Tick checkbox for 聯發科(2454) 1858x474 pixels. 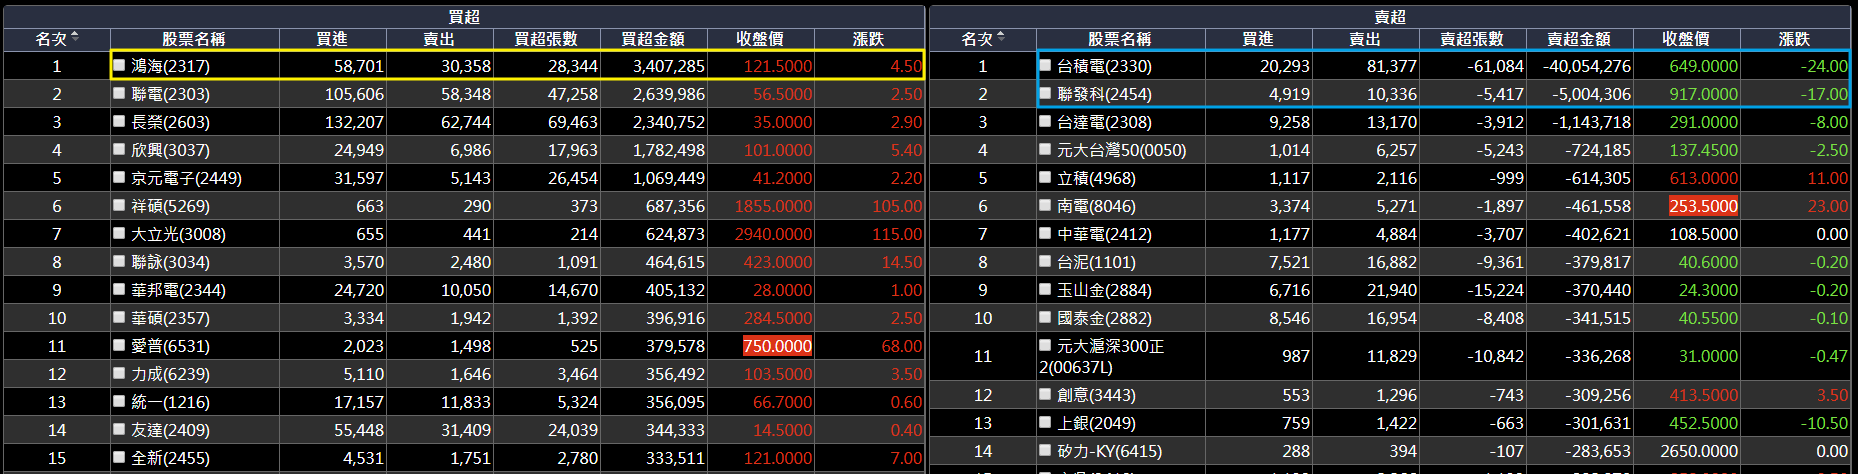click(1046, 93)
